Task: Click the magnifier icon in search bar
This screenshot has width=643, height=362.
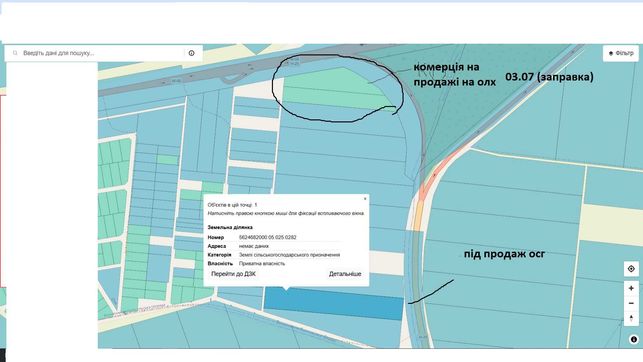Action: point(15,53)
